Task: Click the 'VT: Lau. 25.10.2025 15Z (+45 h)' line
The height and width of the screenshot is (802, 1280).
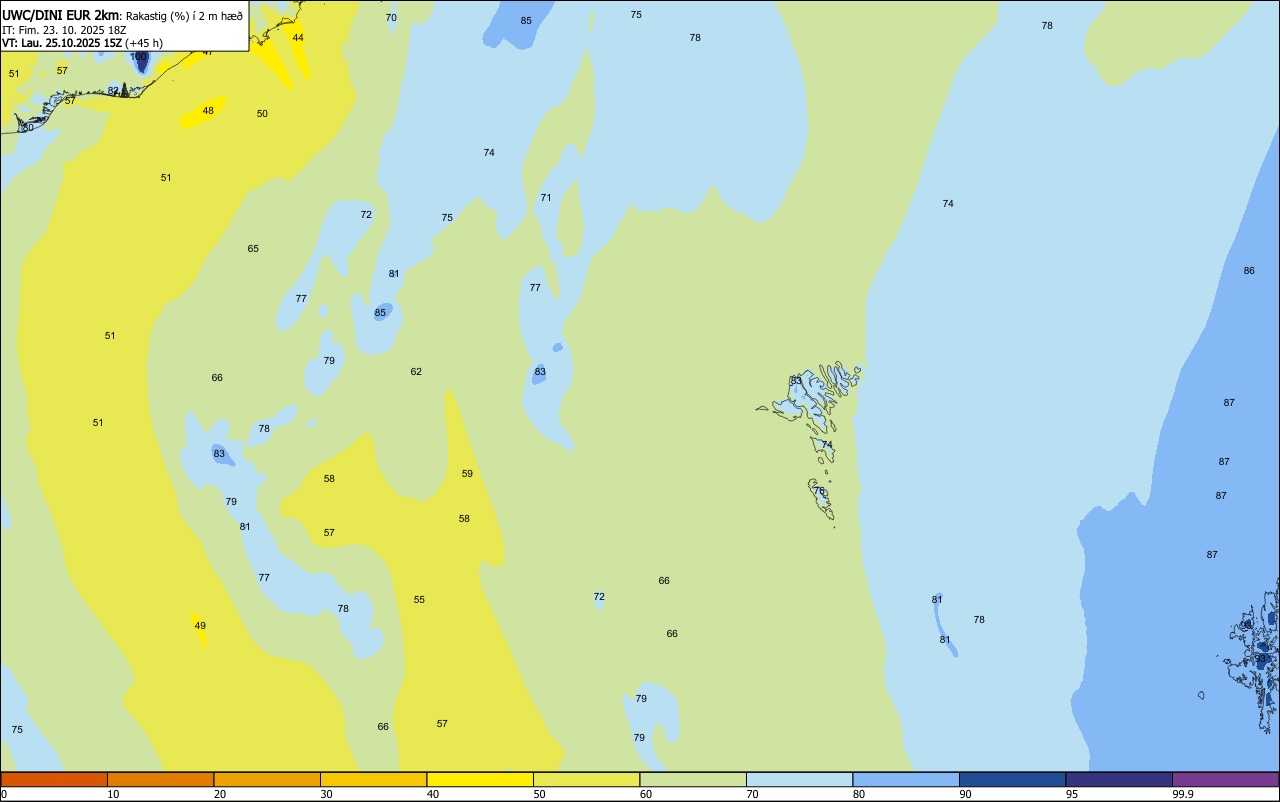Action: (x=82, y=43)
